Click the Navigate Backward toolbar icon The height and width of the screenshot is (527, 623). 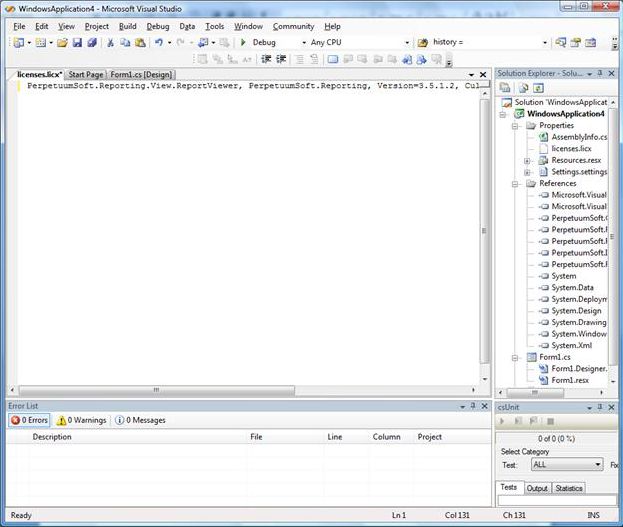click(x=203, y=43)
